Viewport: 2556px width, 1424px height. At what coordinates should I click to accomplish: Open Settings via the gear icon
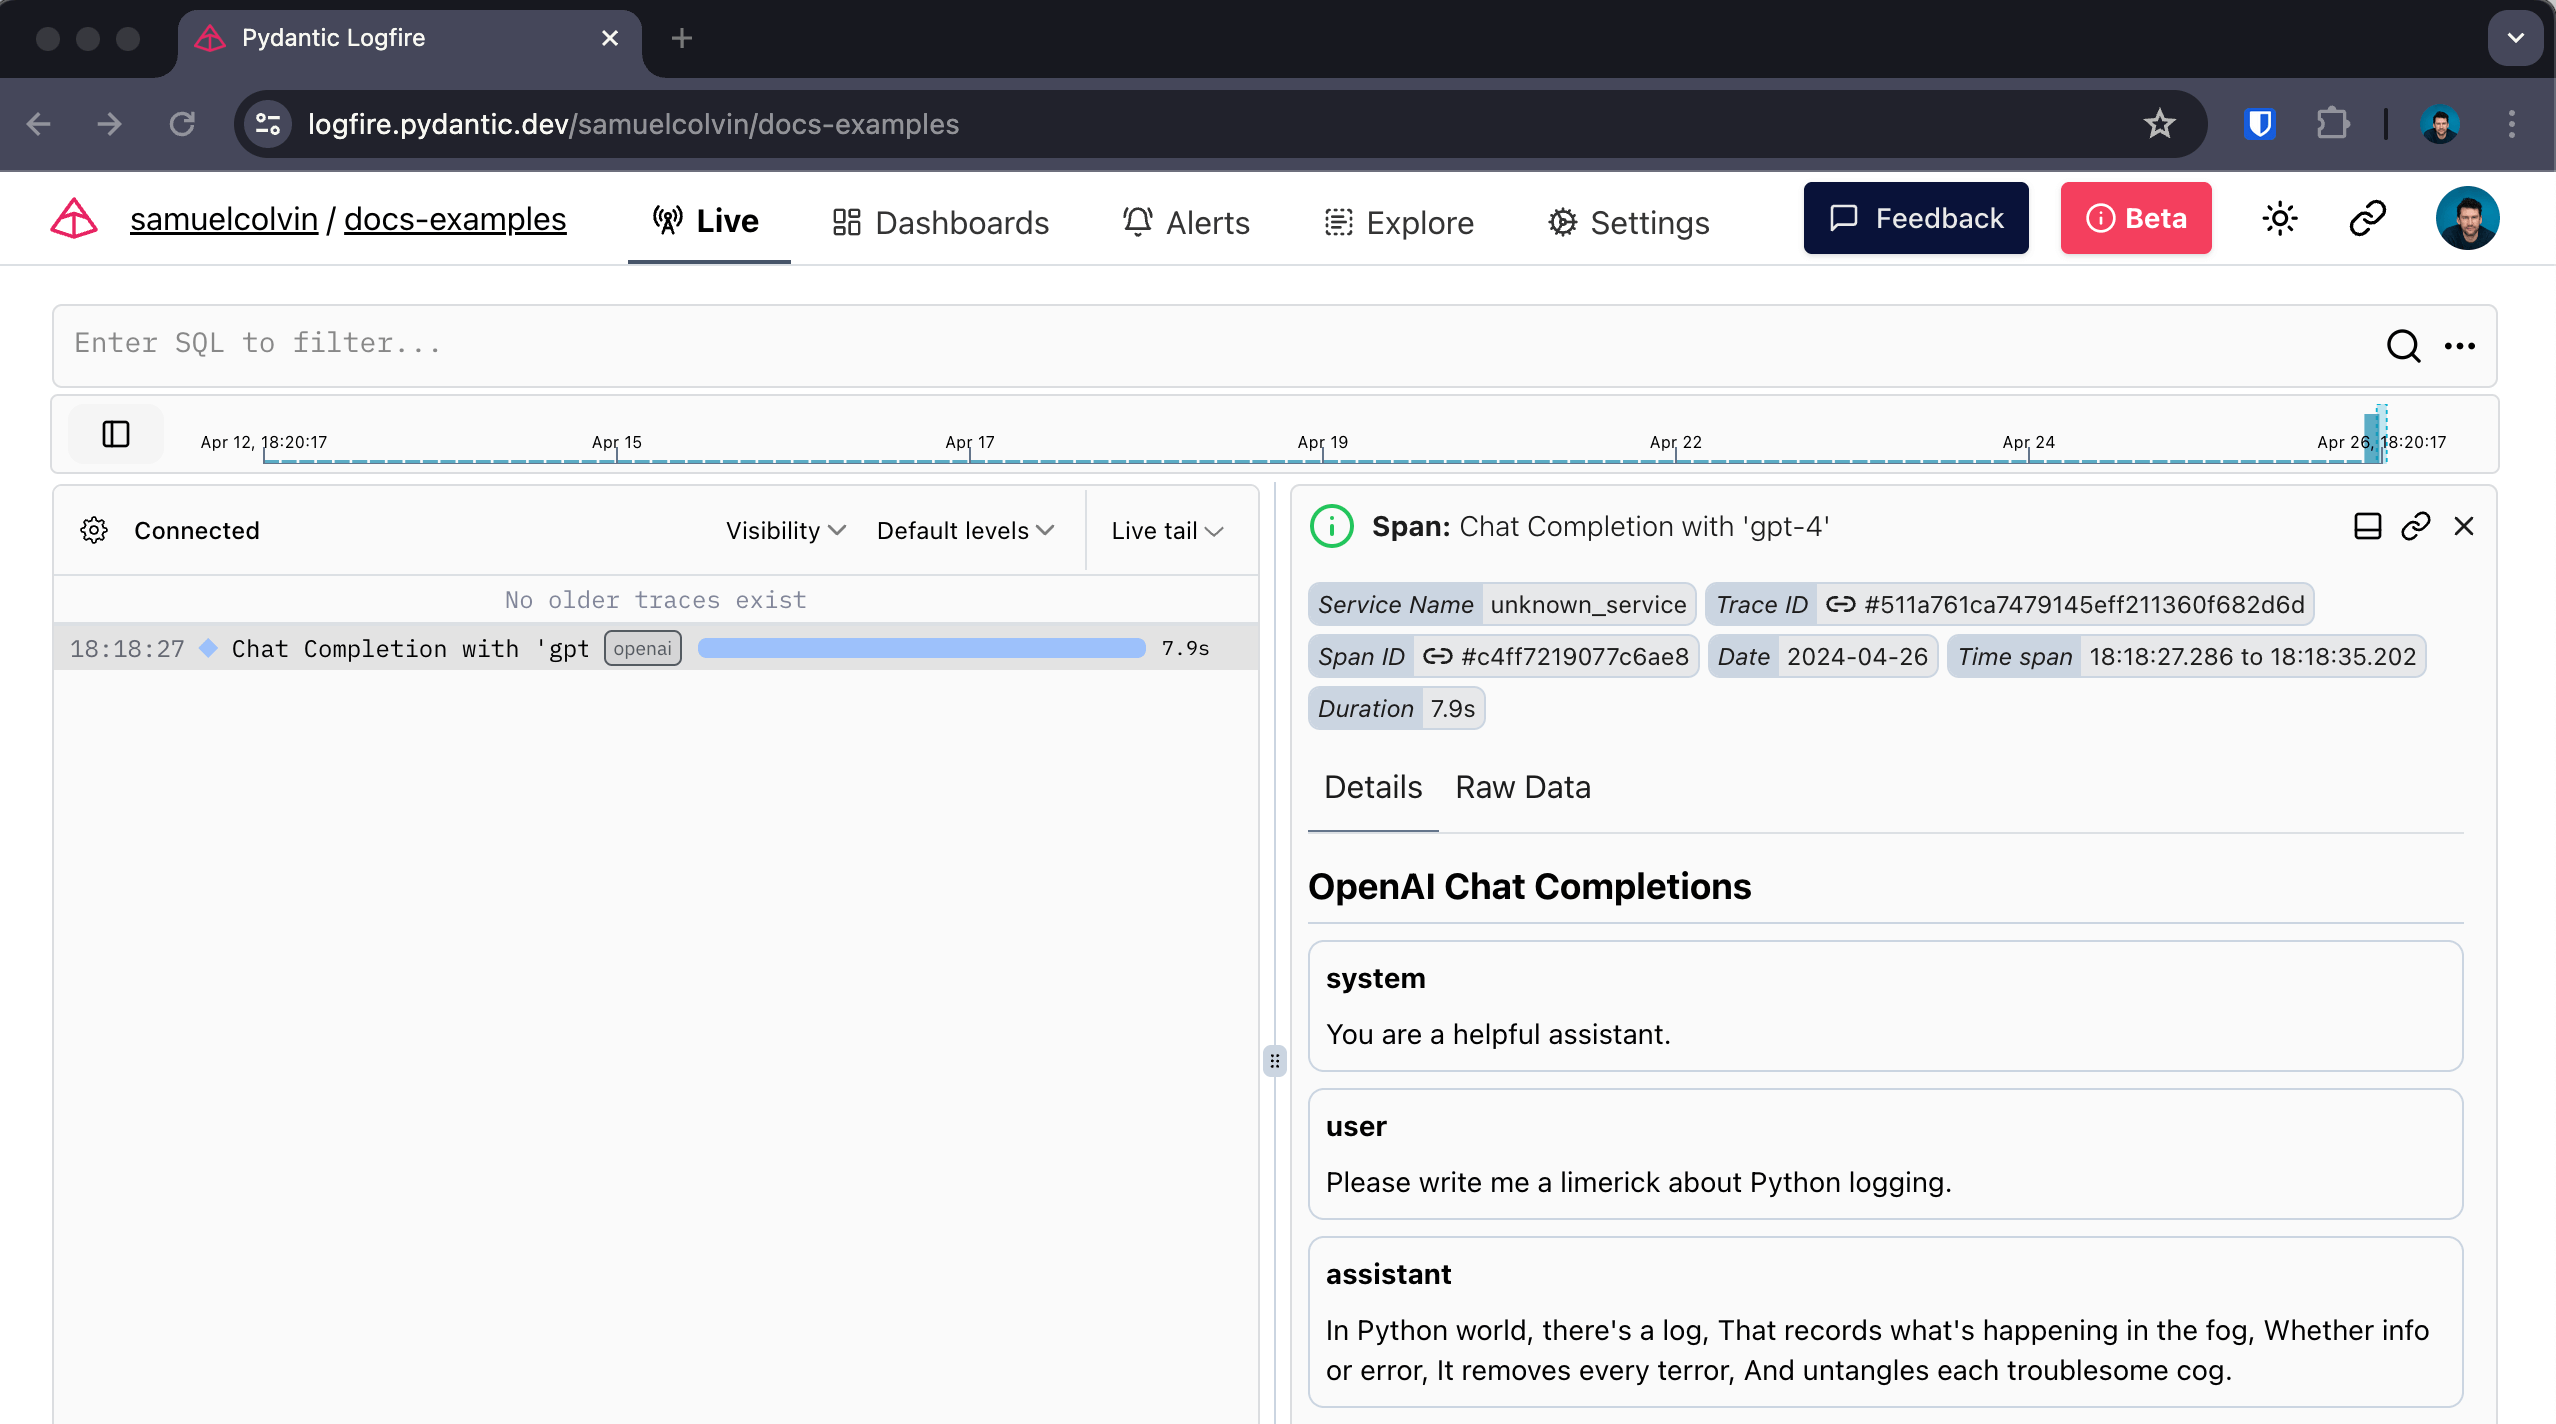point(1562,222)
